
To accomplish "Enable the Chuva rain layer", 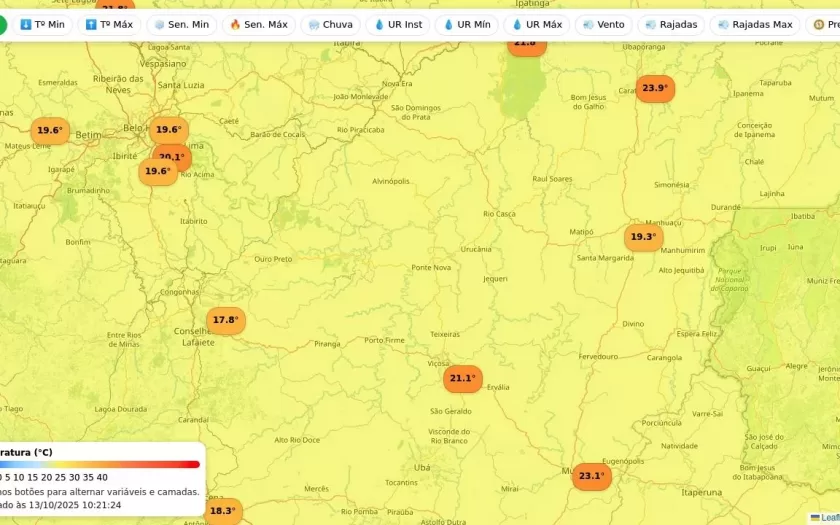I will [330, 24].
